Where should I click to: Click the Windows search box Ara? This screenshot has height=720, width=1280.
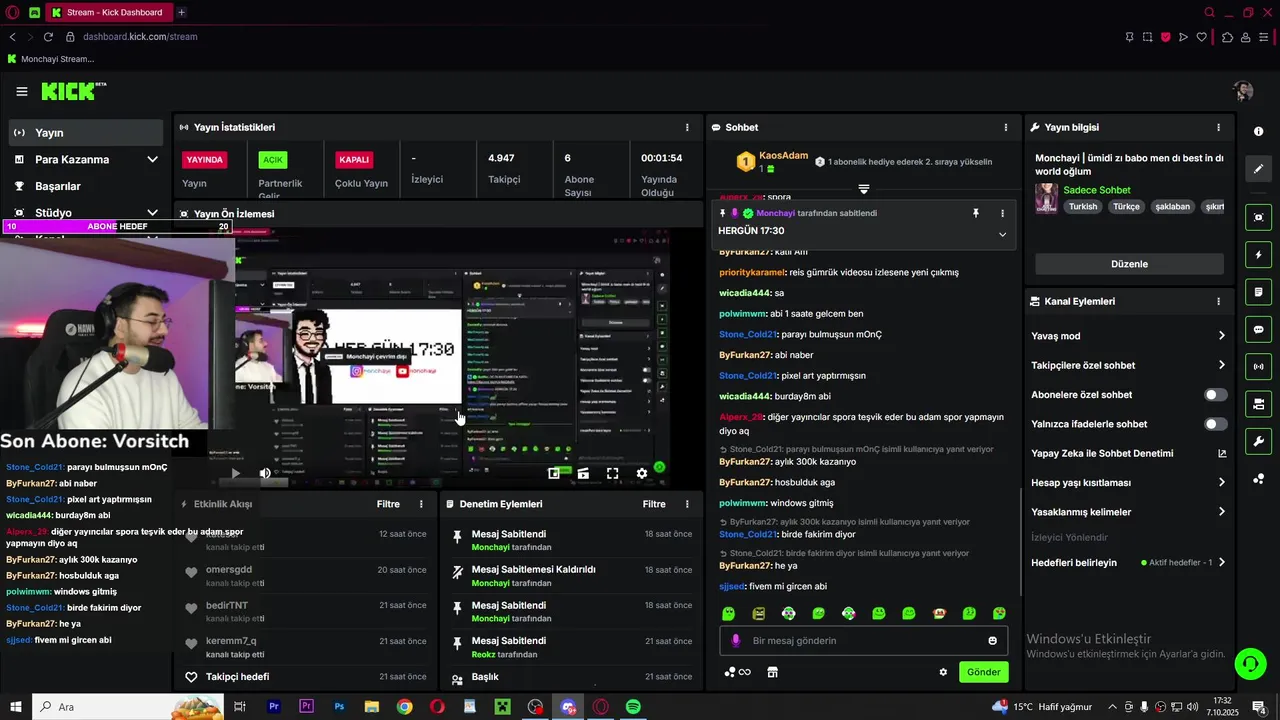pos(128,707)
